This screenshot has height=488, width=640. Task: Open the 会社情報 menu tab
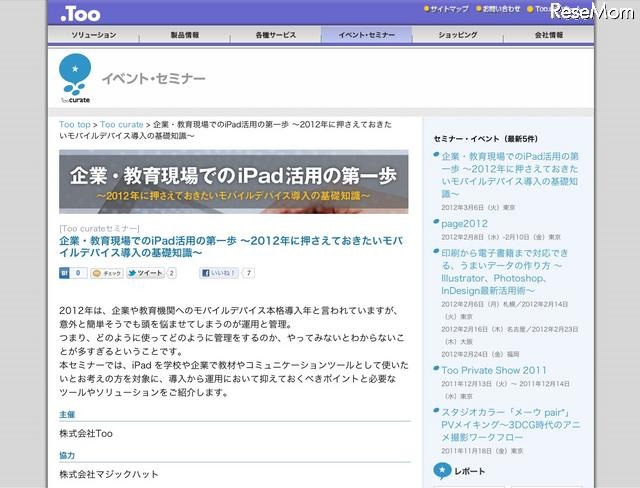pyautogui.click(x=549, y=35)
